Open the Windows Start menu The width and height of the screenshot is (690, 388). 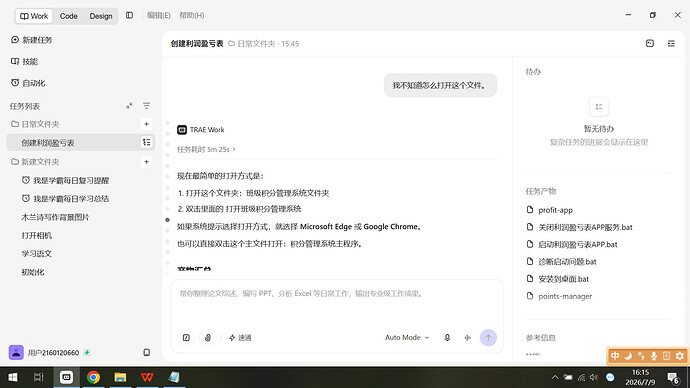point(13,377)
